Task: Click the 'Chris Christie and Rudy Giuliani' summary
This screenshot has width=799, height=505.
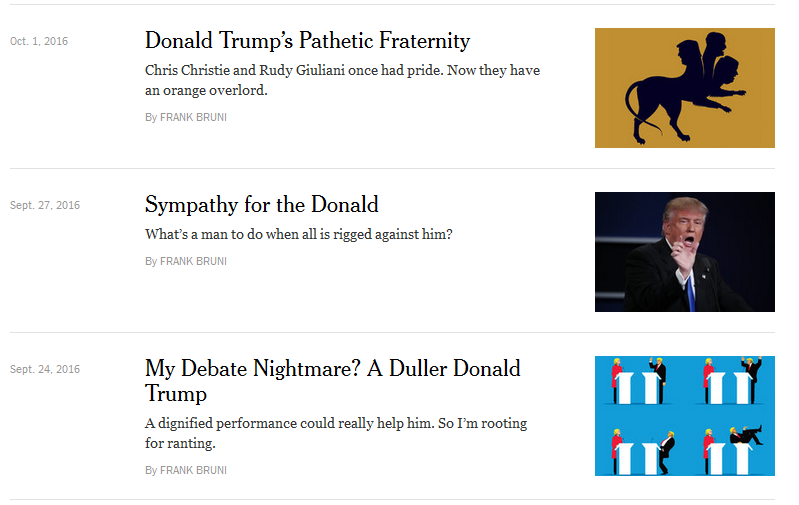Action: pyautogui.click(x=343, y=71)
